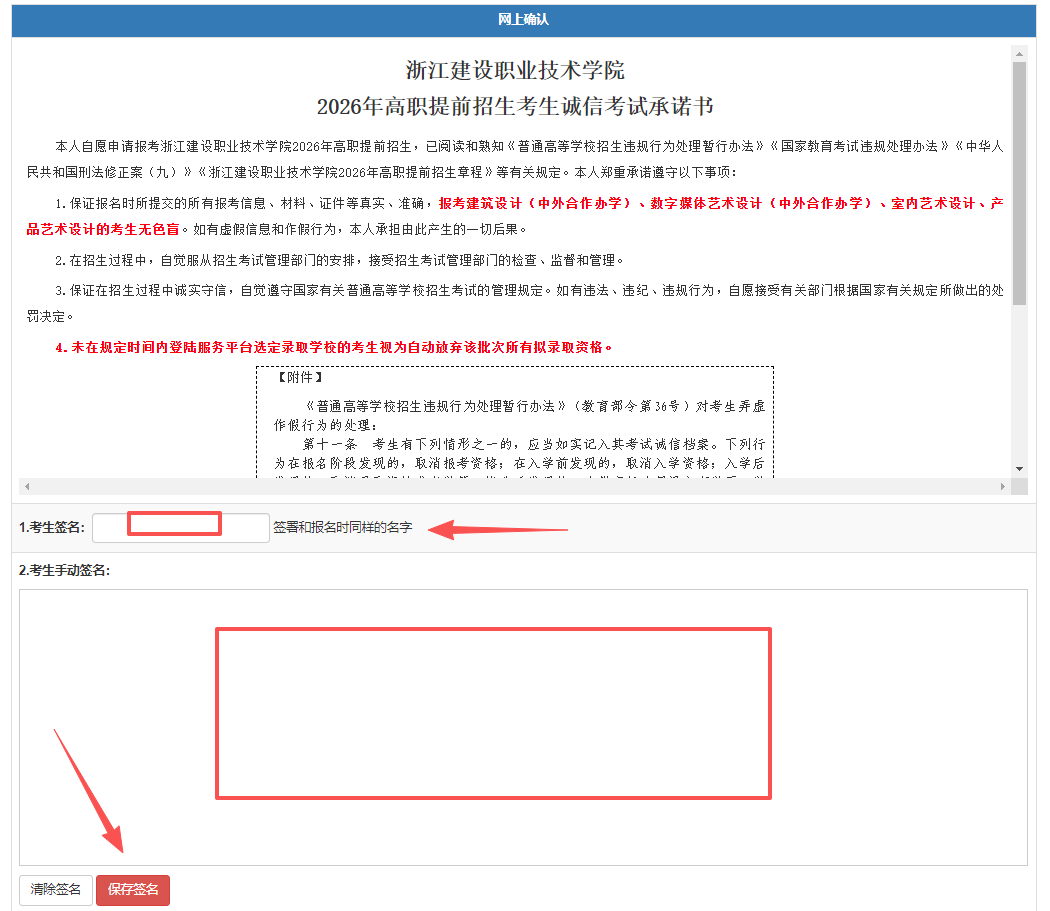Click the vertical scrollbar thumb in the pledge panel

pos(1019,180)
